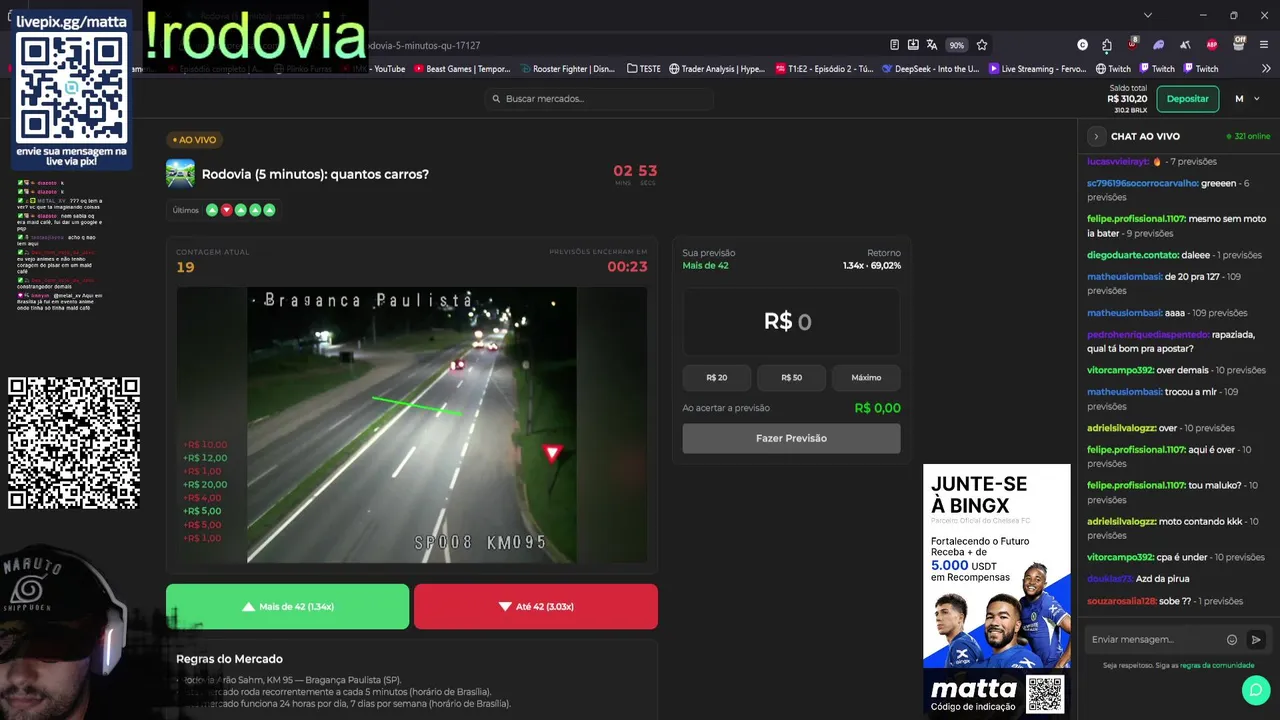This screenshot has width=1280, height=720.
Task: Click the Fazer Previsão button
Action: 791,438
